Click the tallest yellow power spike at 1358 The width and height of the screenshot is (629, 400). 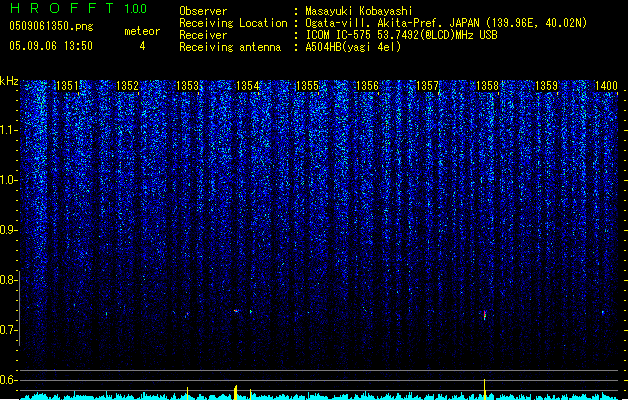click(485, 389)
